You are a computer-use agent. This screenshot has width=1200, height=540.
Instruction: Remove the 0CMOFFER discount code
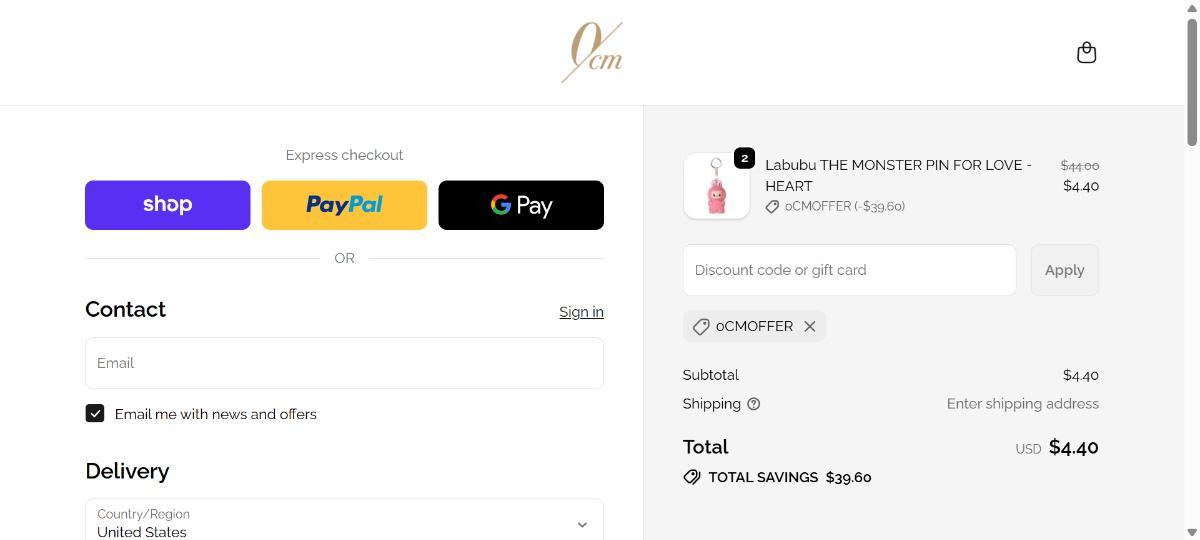click(x=810, y=326)
